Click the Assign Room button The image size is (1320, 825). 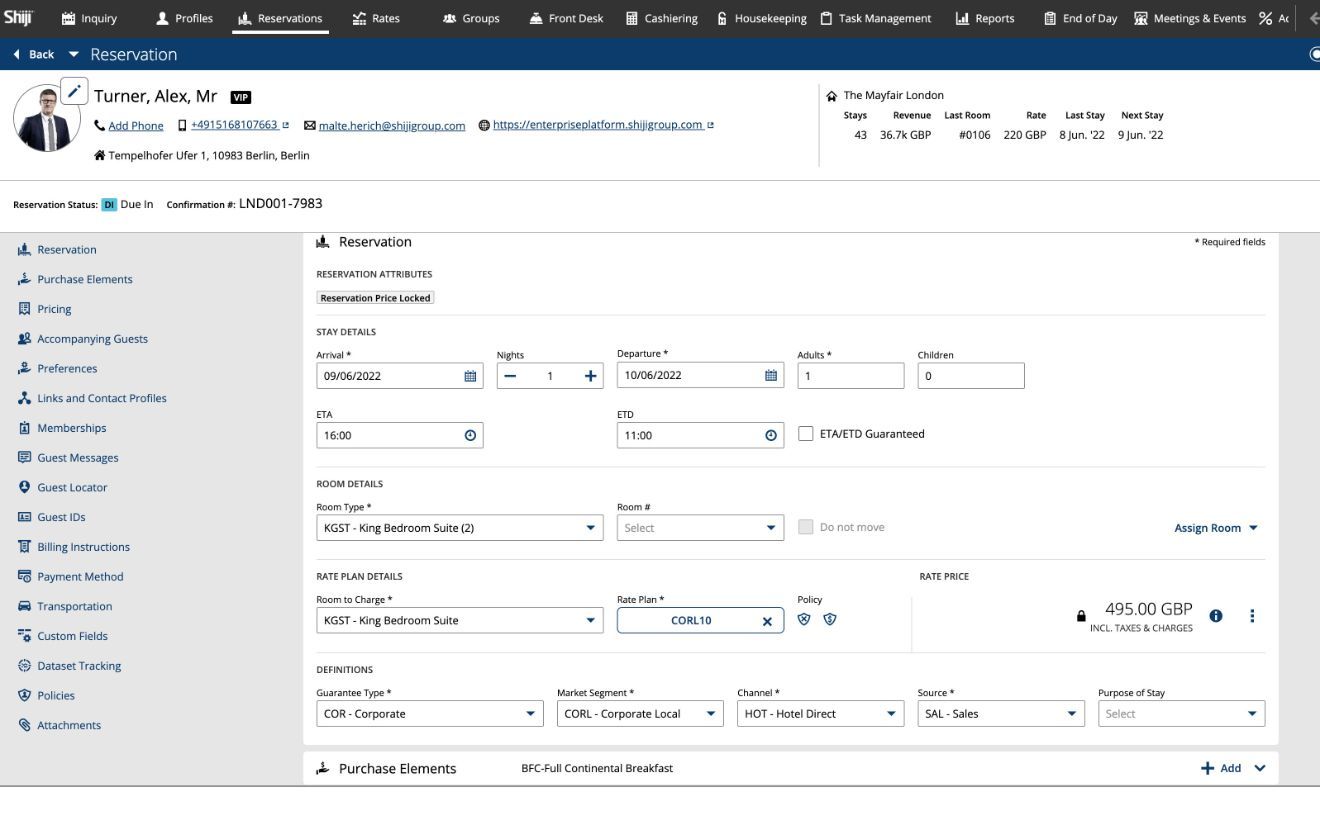tap(1215, 528)
